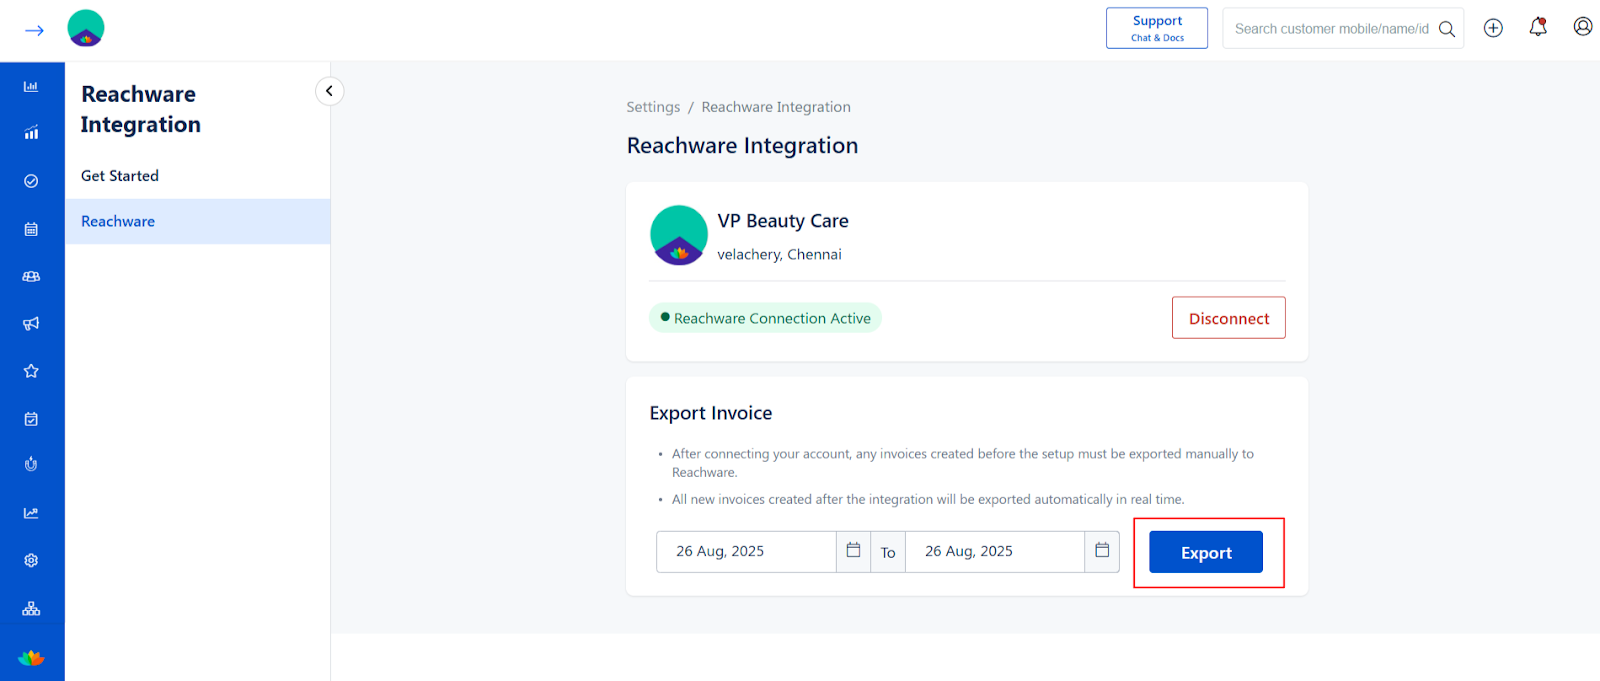1600x681 pixels.
Task: Open the growth bars with arrow icon
Action: pos(31,133)
